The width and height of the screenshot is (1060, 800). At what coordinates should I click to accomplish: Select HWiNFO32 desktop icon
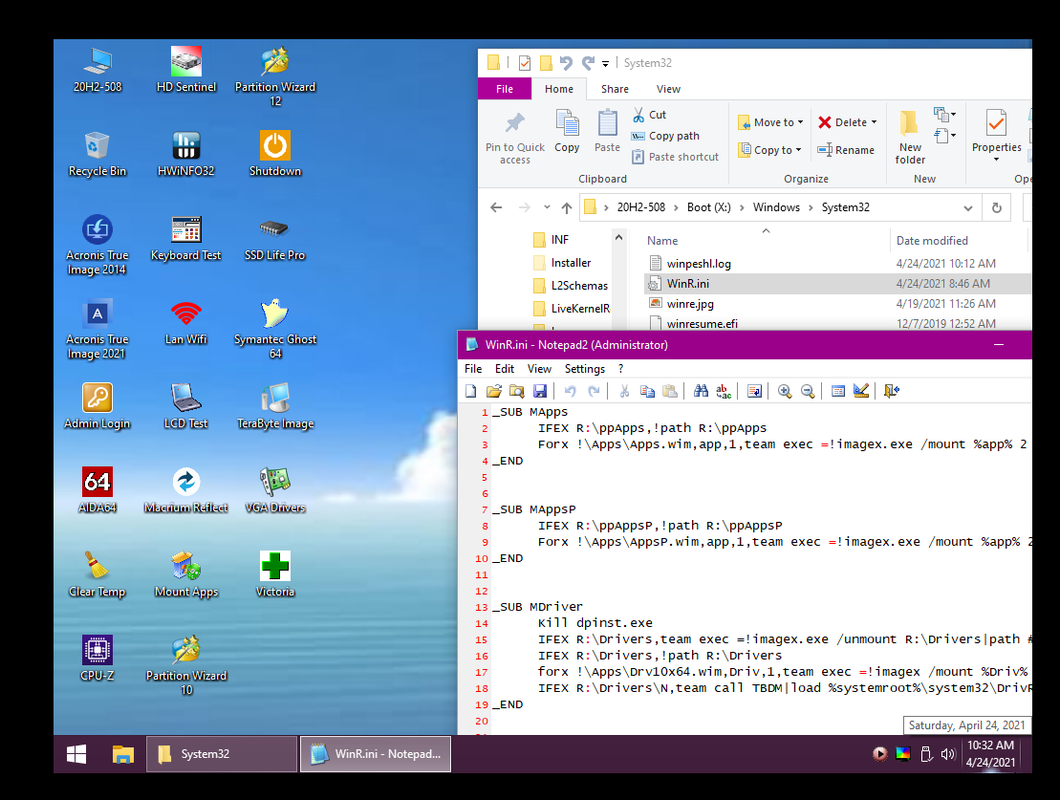pos(186,154)
